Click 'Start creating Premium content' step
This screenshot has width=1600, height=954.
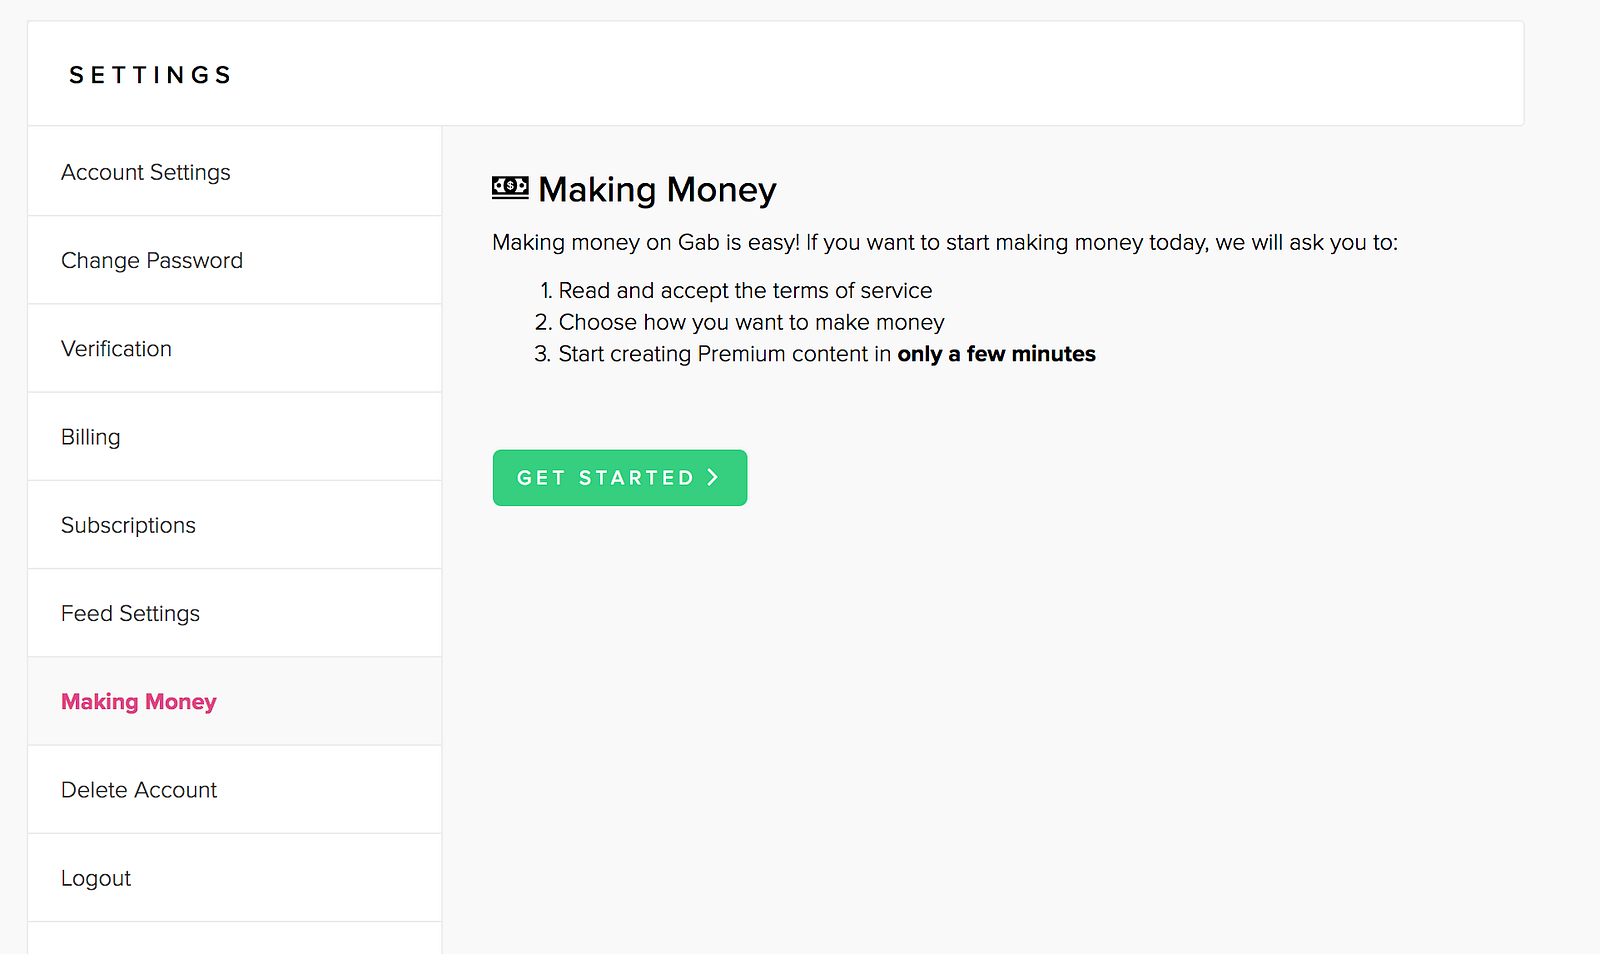[x=827, y=354]
